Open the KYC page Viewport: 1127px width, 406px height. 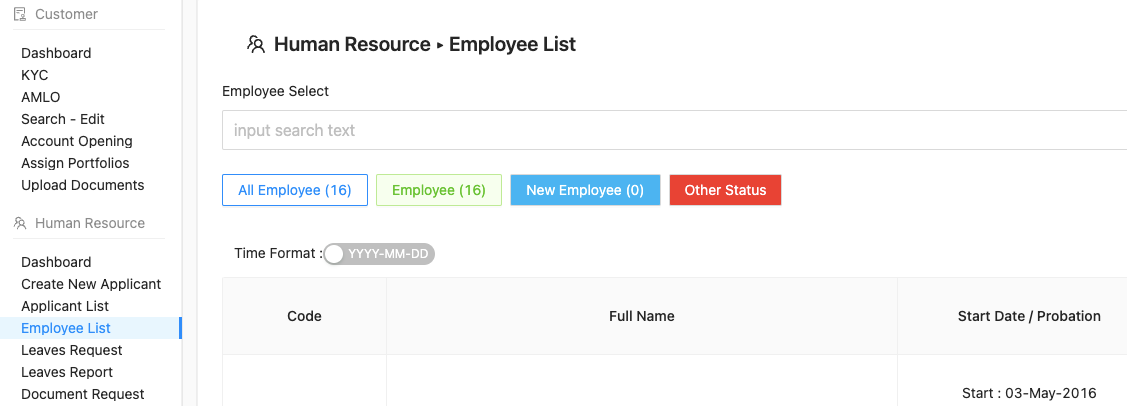[34, 75]
